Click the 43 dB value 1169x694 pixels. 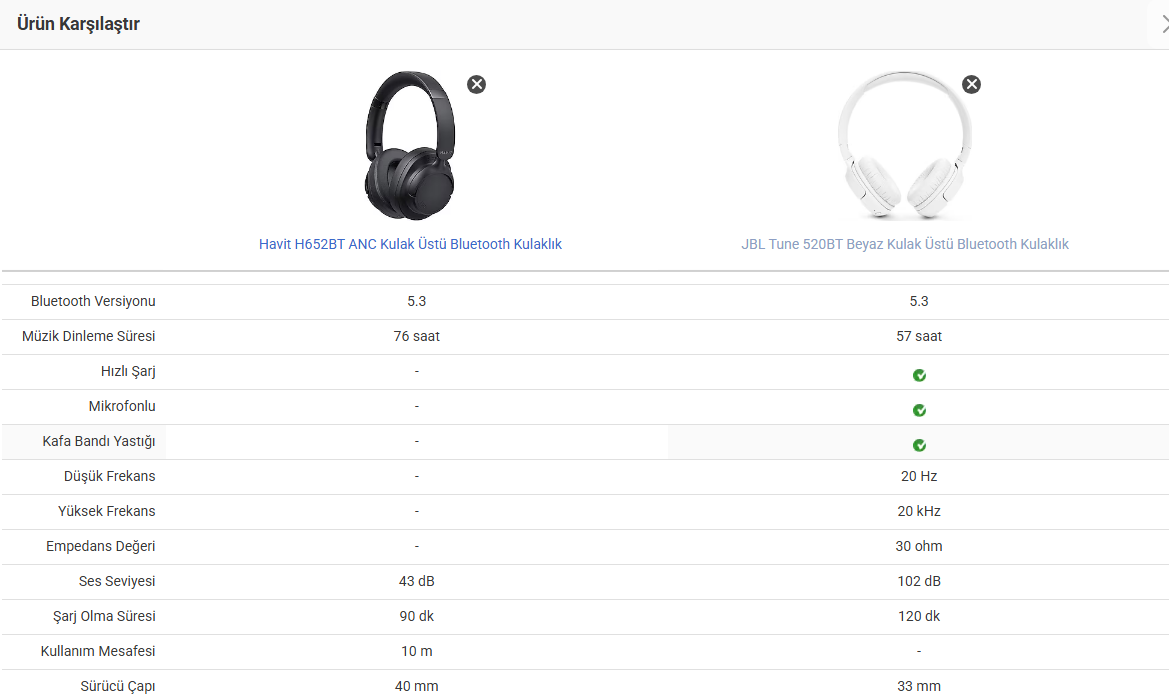[x=416, y=581]
